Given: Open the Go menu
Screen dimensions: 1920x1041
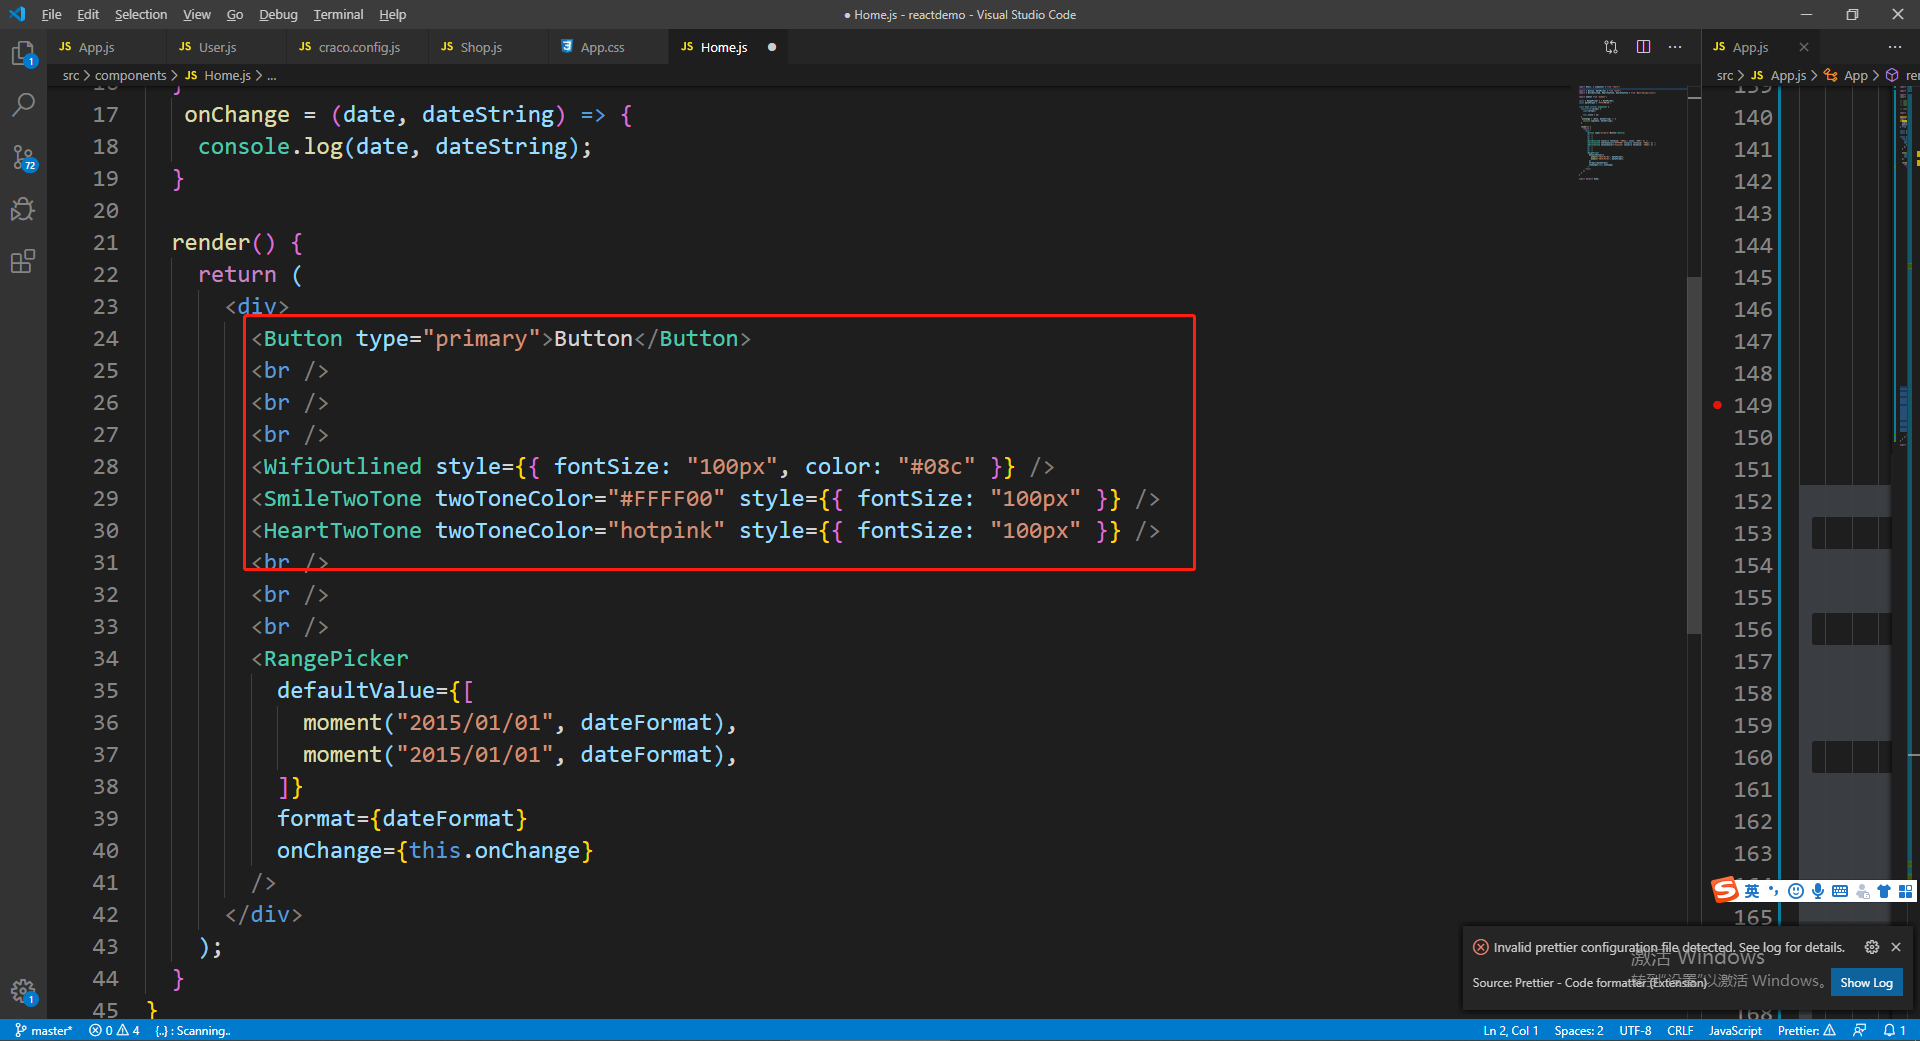Looking at the screenshot, I should 235,14.
